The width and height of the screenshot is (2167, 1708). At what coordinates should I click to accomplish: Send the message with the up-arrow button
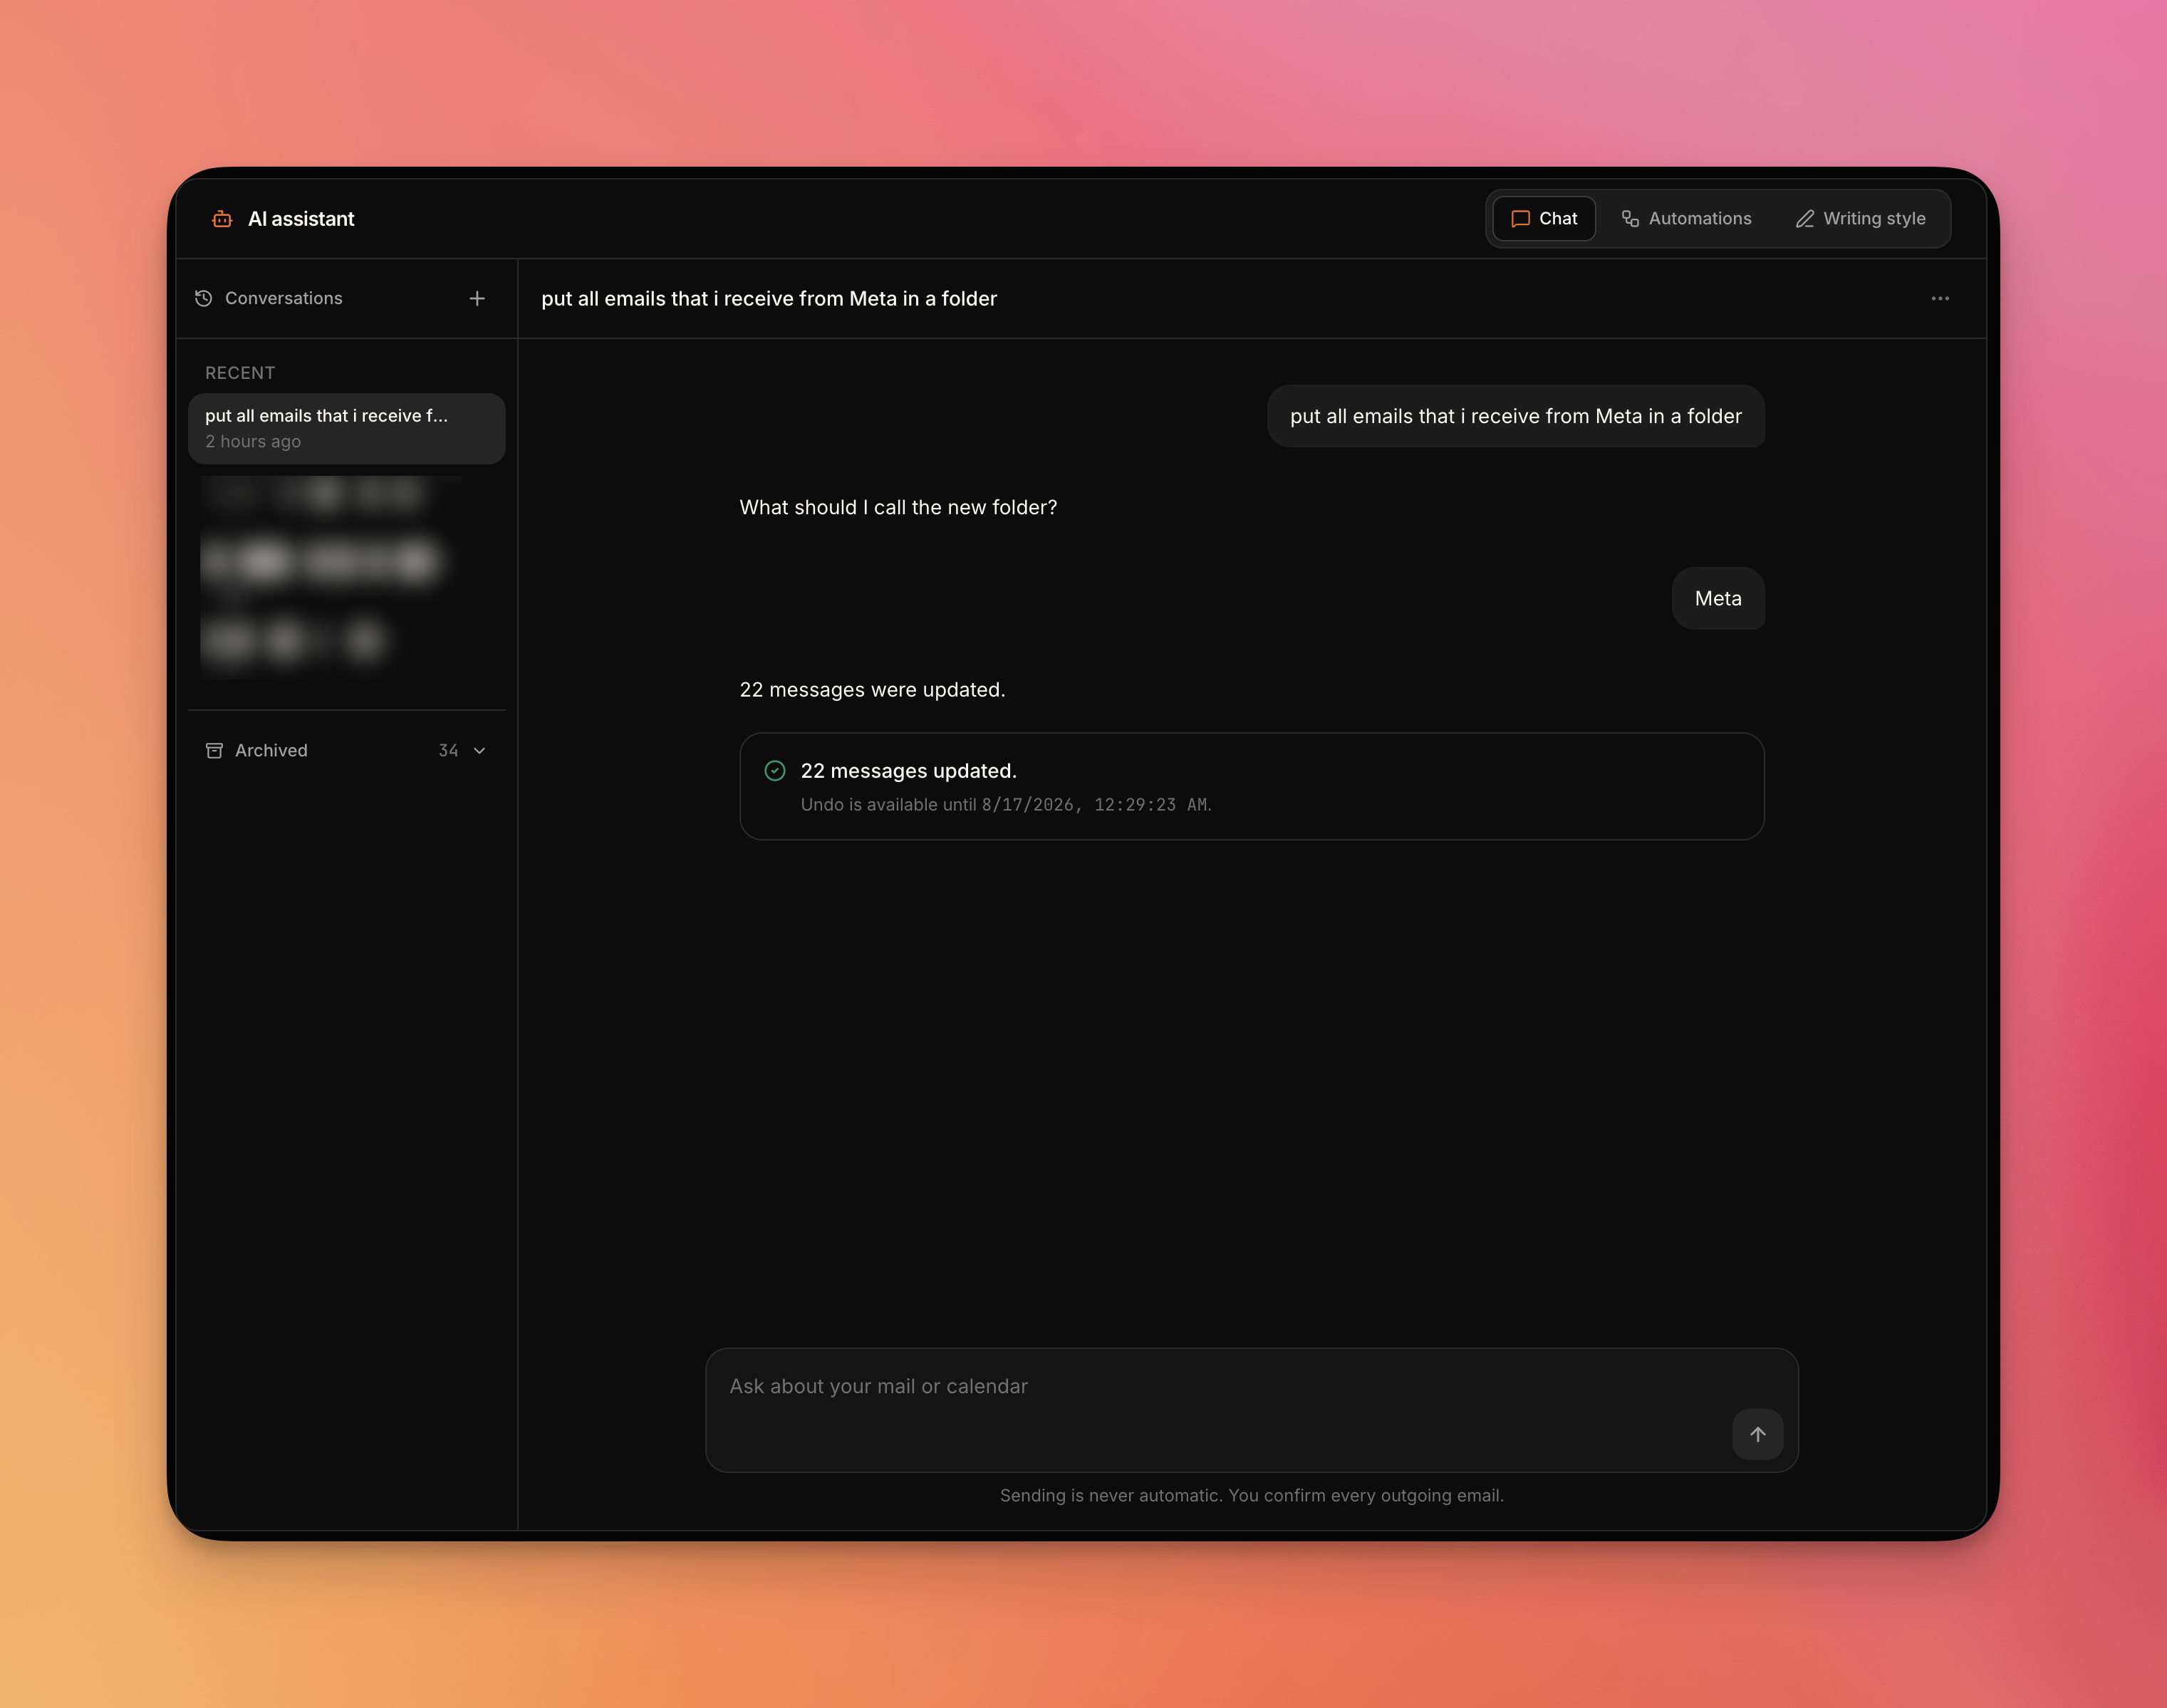[x=1757, y=1434]
